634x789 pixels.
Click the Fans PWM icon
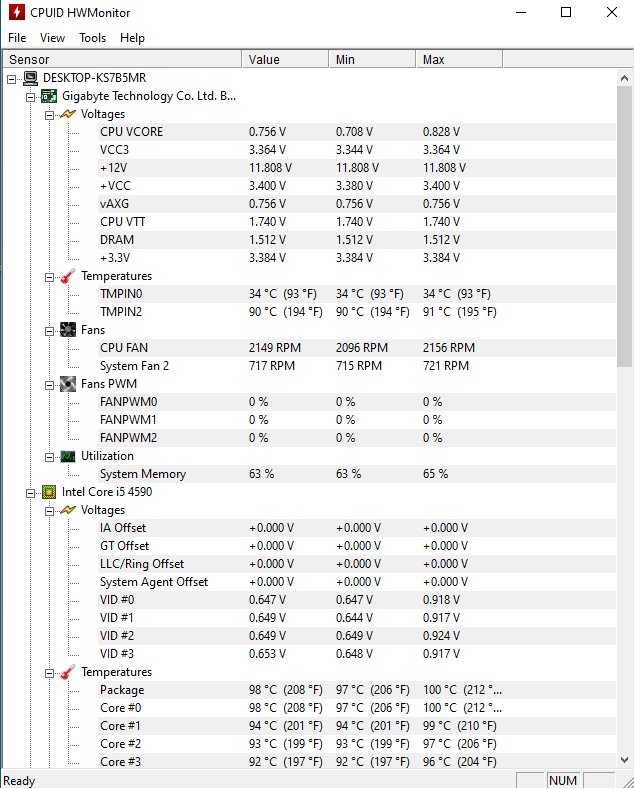(x=67, y=384)
